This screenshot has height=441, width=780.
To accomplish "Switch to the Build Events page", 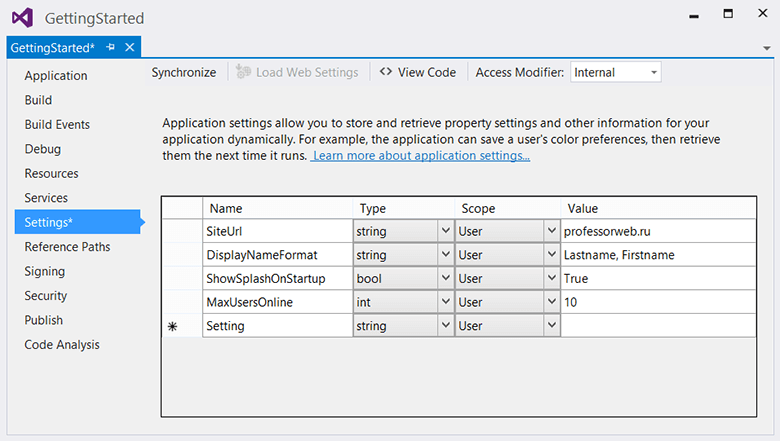I will tap(57, 124).
